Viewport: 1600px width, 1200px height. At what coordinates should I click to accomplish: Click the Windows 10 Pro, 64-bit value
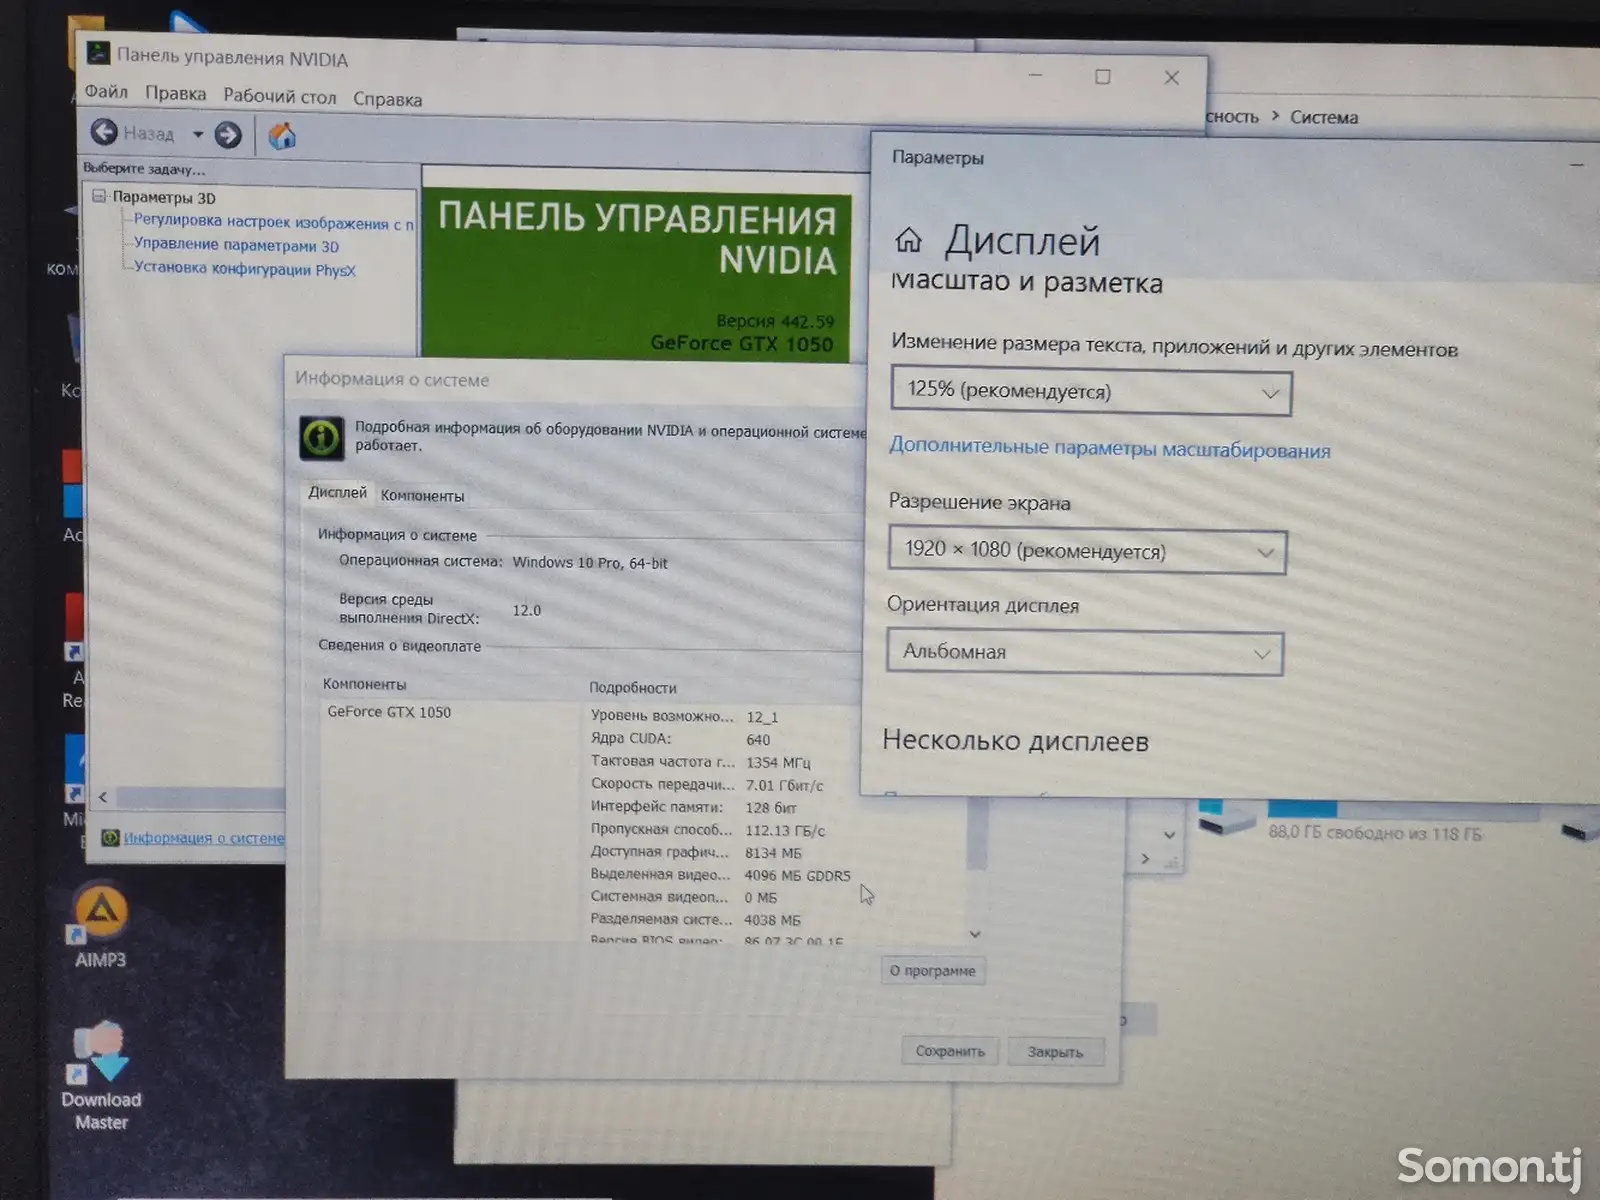pos(590,563)
